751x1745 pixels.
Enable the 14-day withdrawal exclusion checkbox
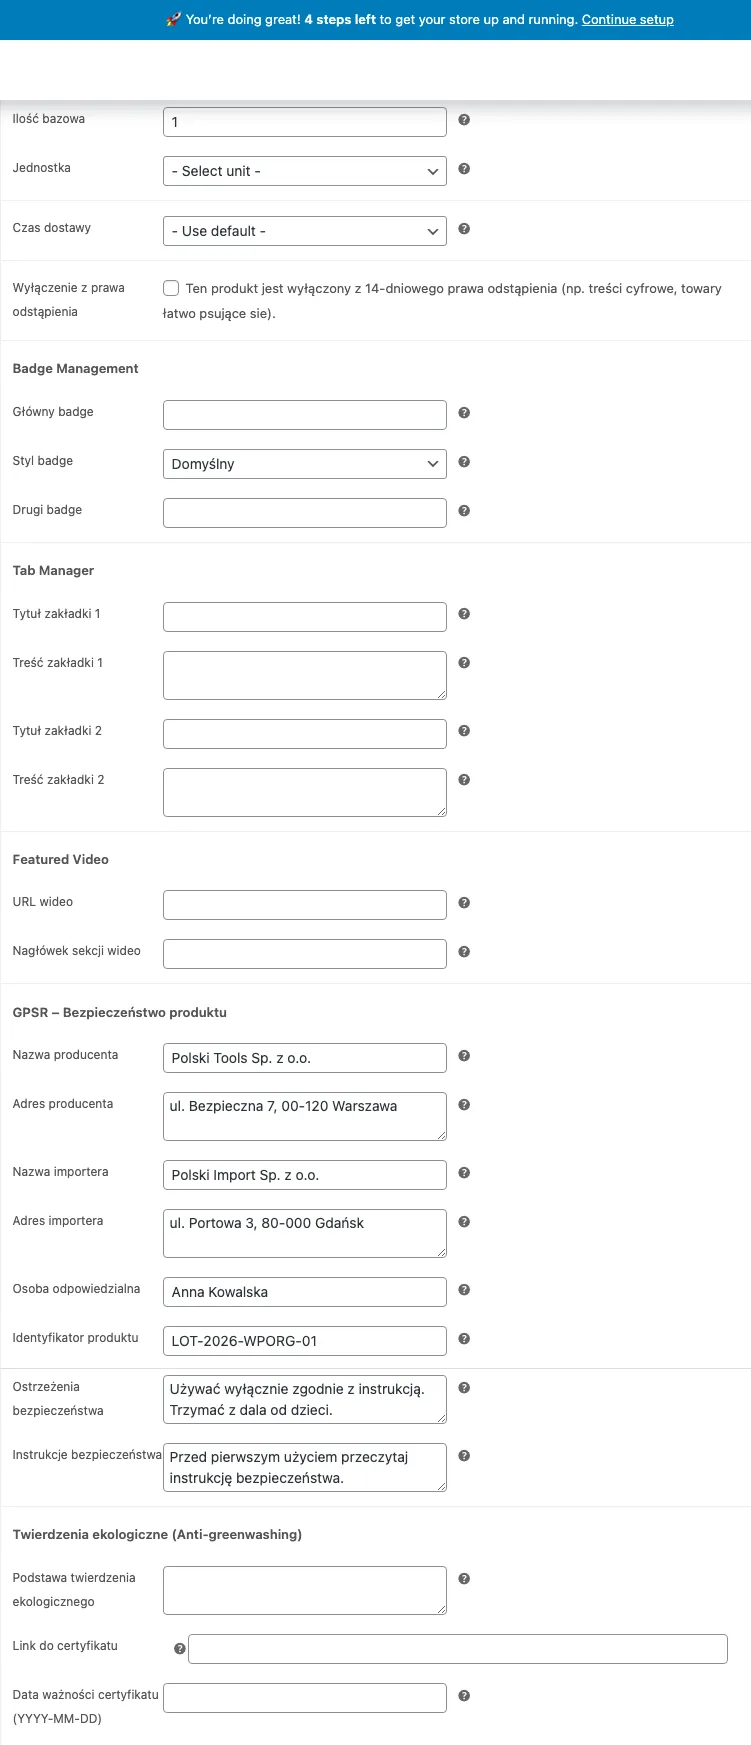pyautogui.click(x=171, y=288)
